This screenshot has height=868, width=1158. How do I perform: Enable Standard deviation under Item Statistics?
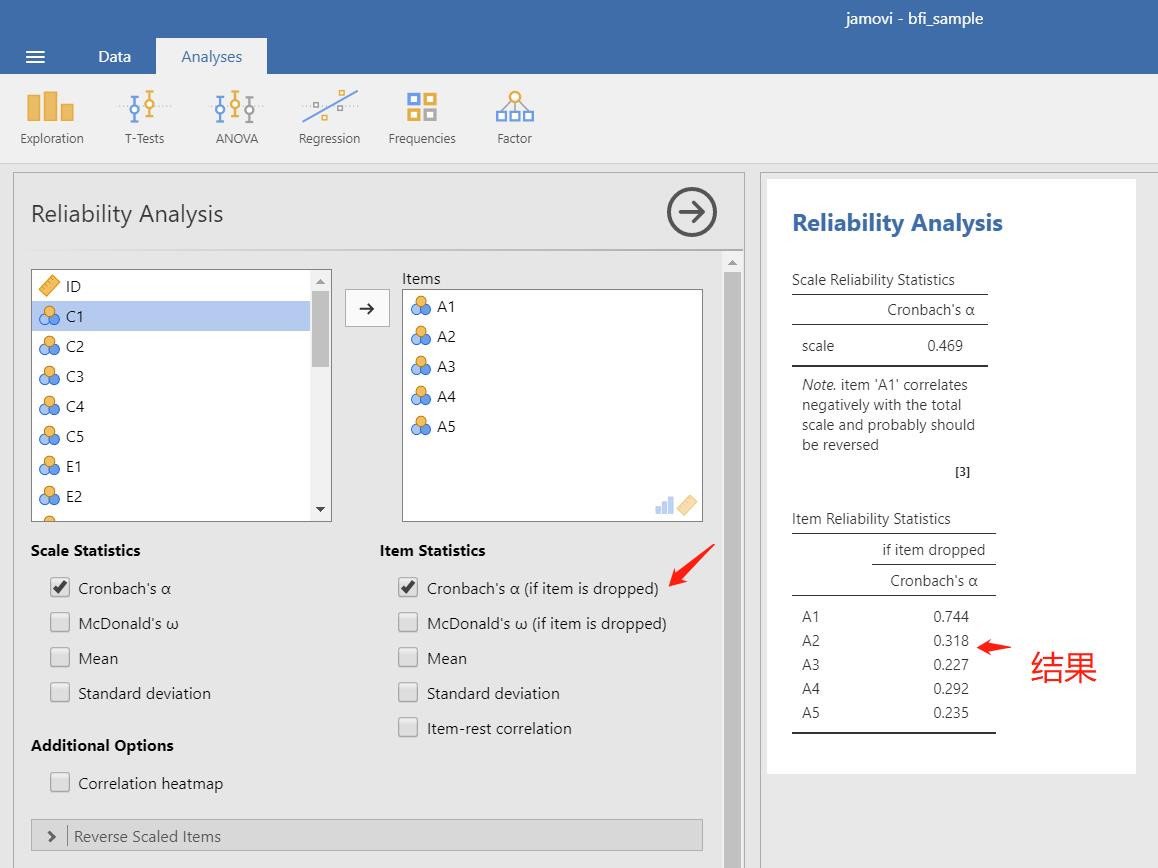coord(408,693)
